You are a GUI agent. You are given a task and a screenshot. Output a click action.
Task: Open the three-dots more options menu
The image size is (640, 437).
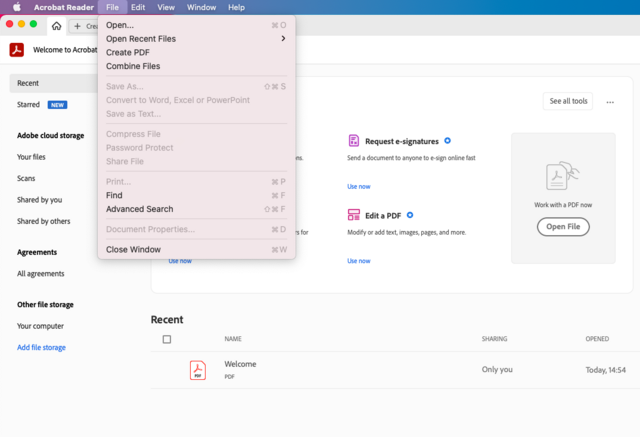(610, 102)
